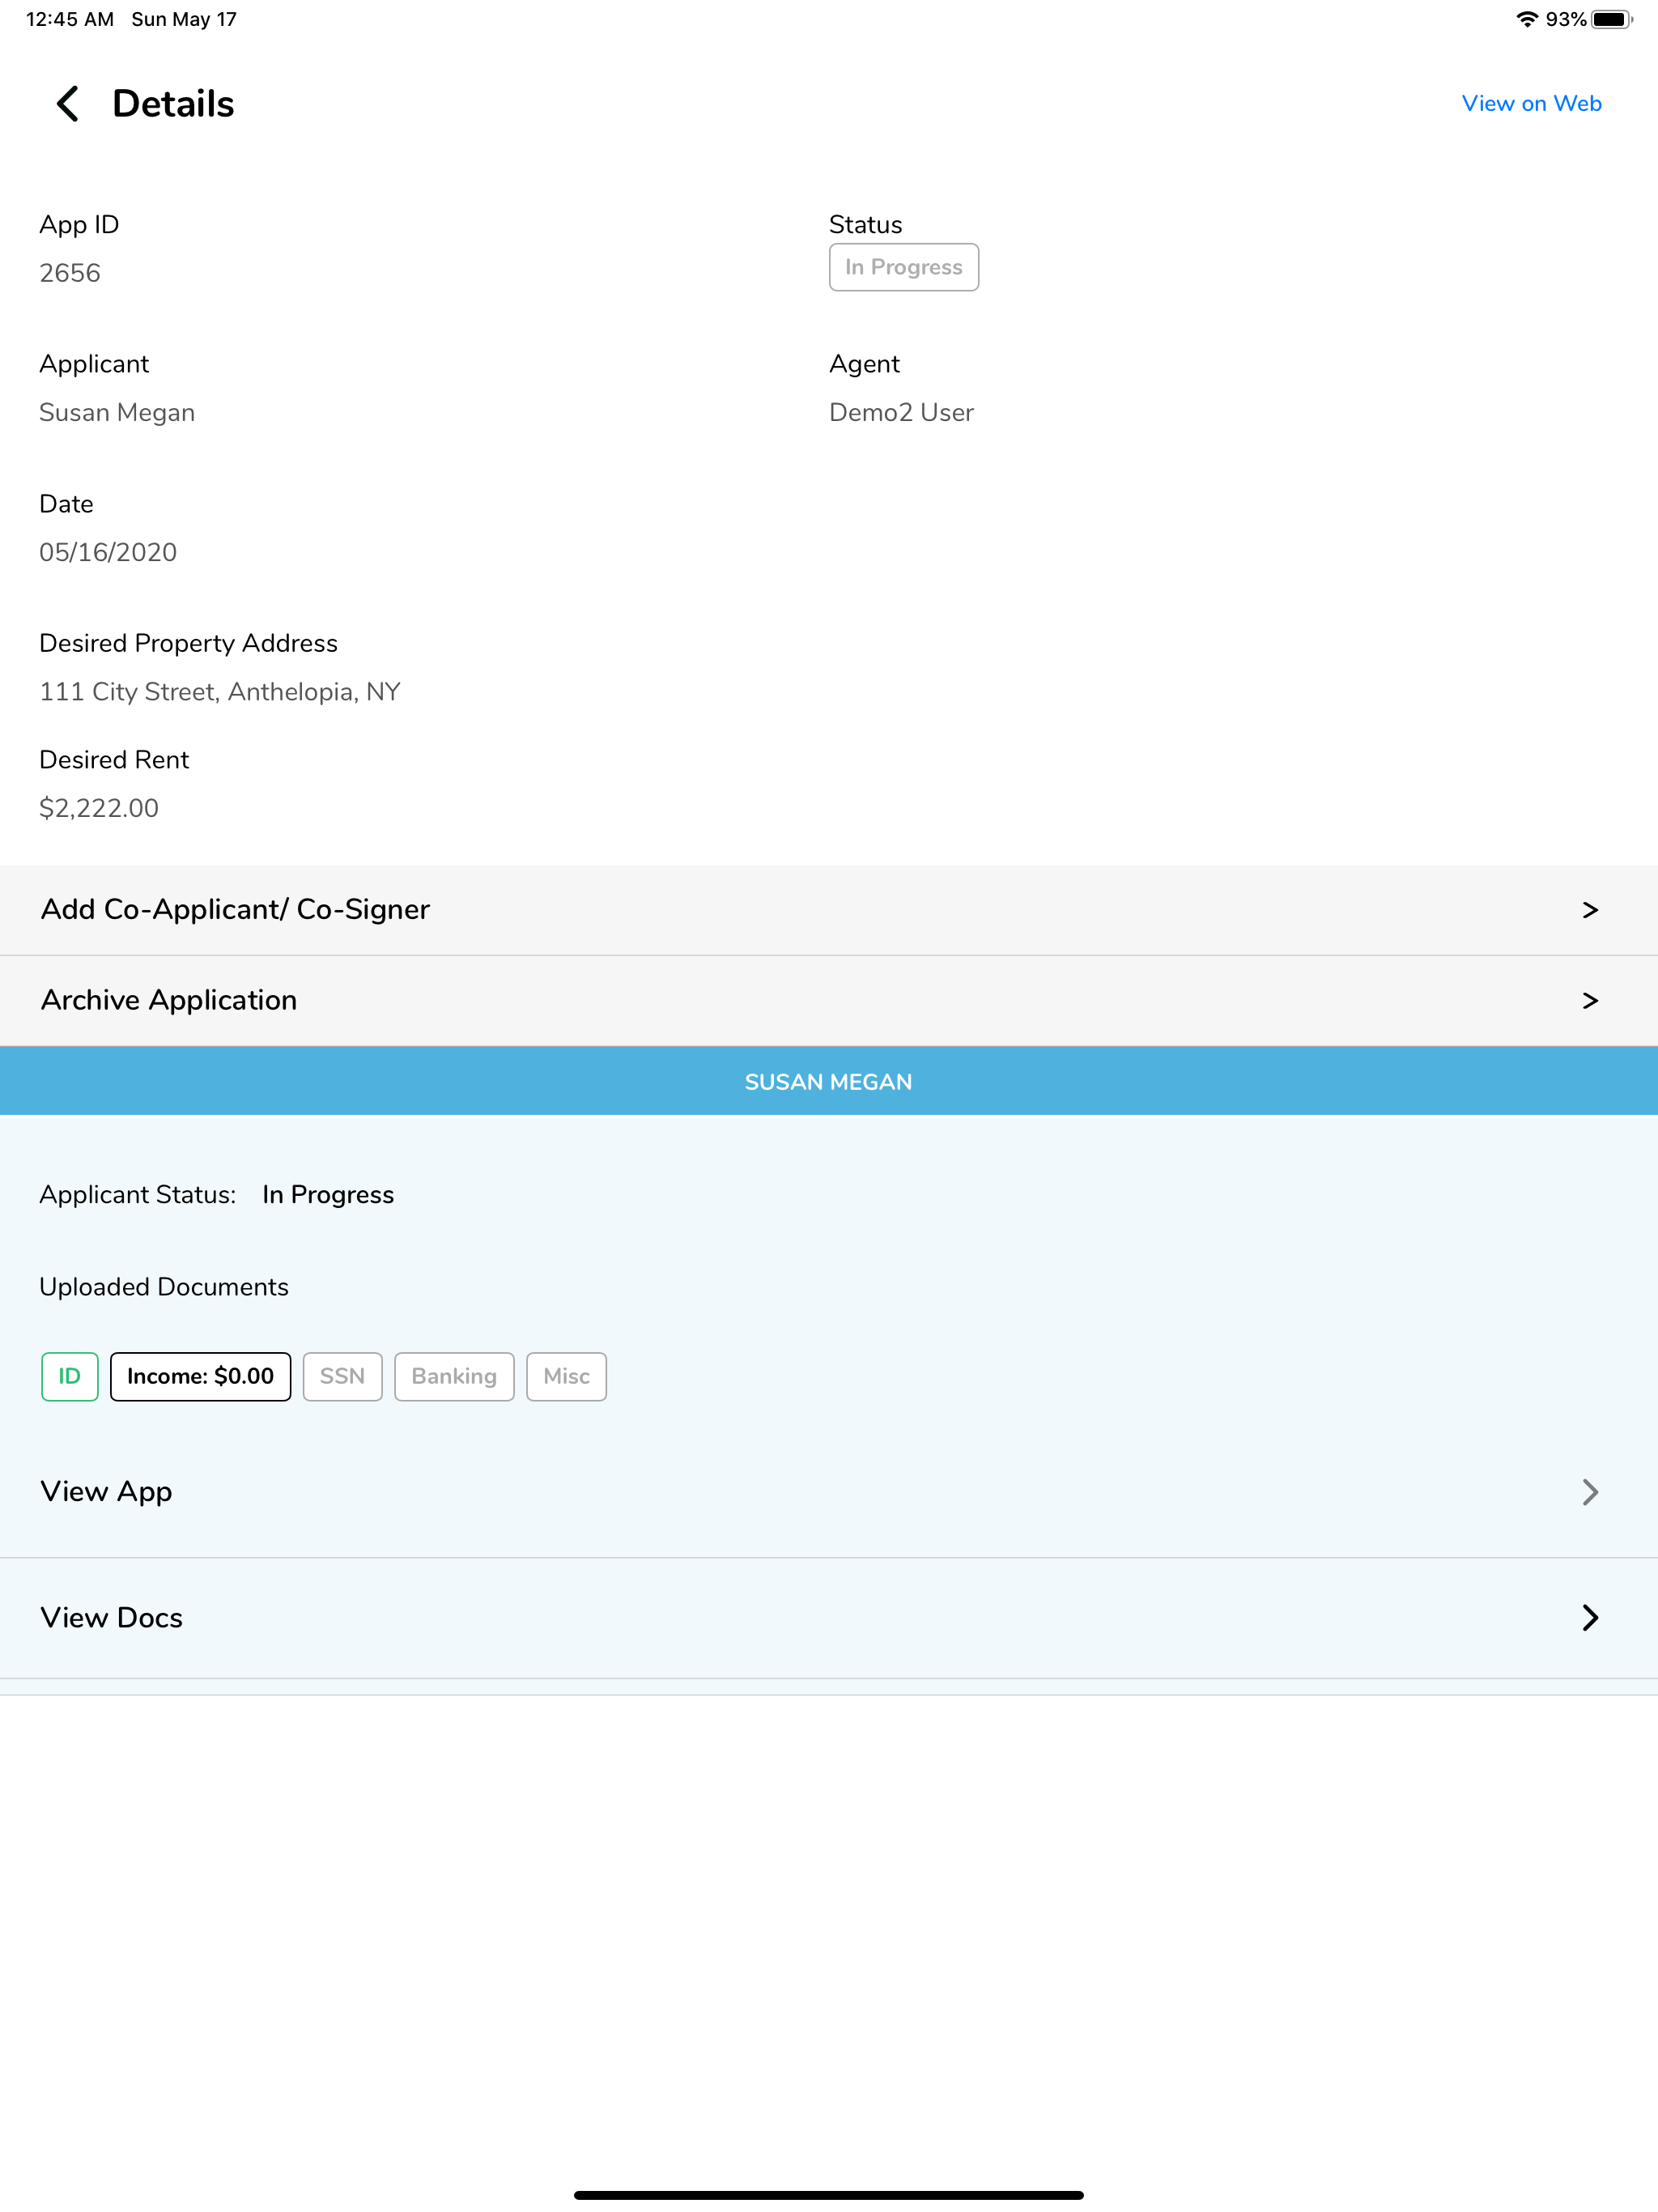The image size is (1658, 2212).
Task: Tap the Details page title
Action: coord(173,103)
